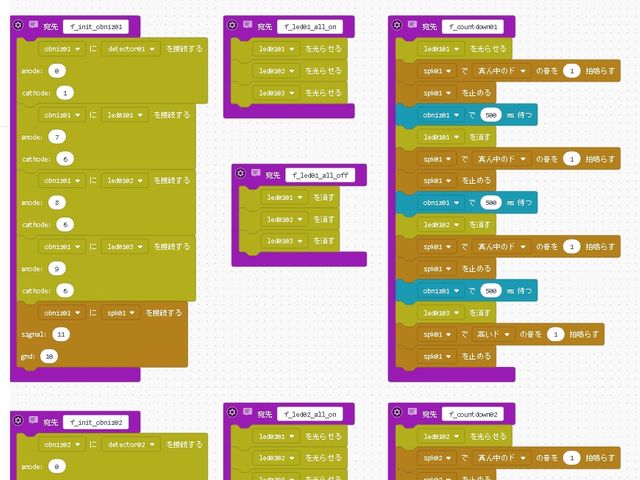This screenshot has width=640, height=480.
Task: Open comment icon on f_countdown01 block
Action: click(x=413, y=27)
